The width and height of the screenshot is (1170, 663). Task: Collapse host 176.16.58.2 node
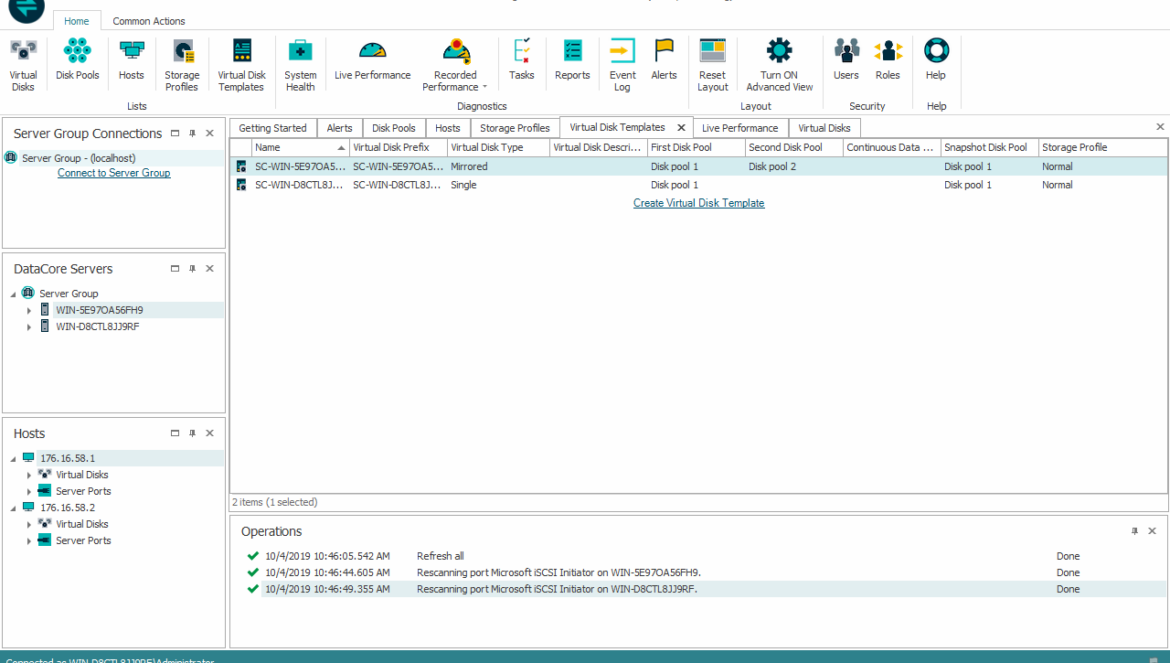point(13,508)
